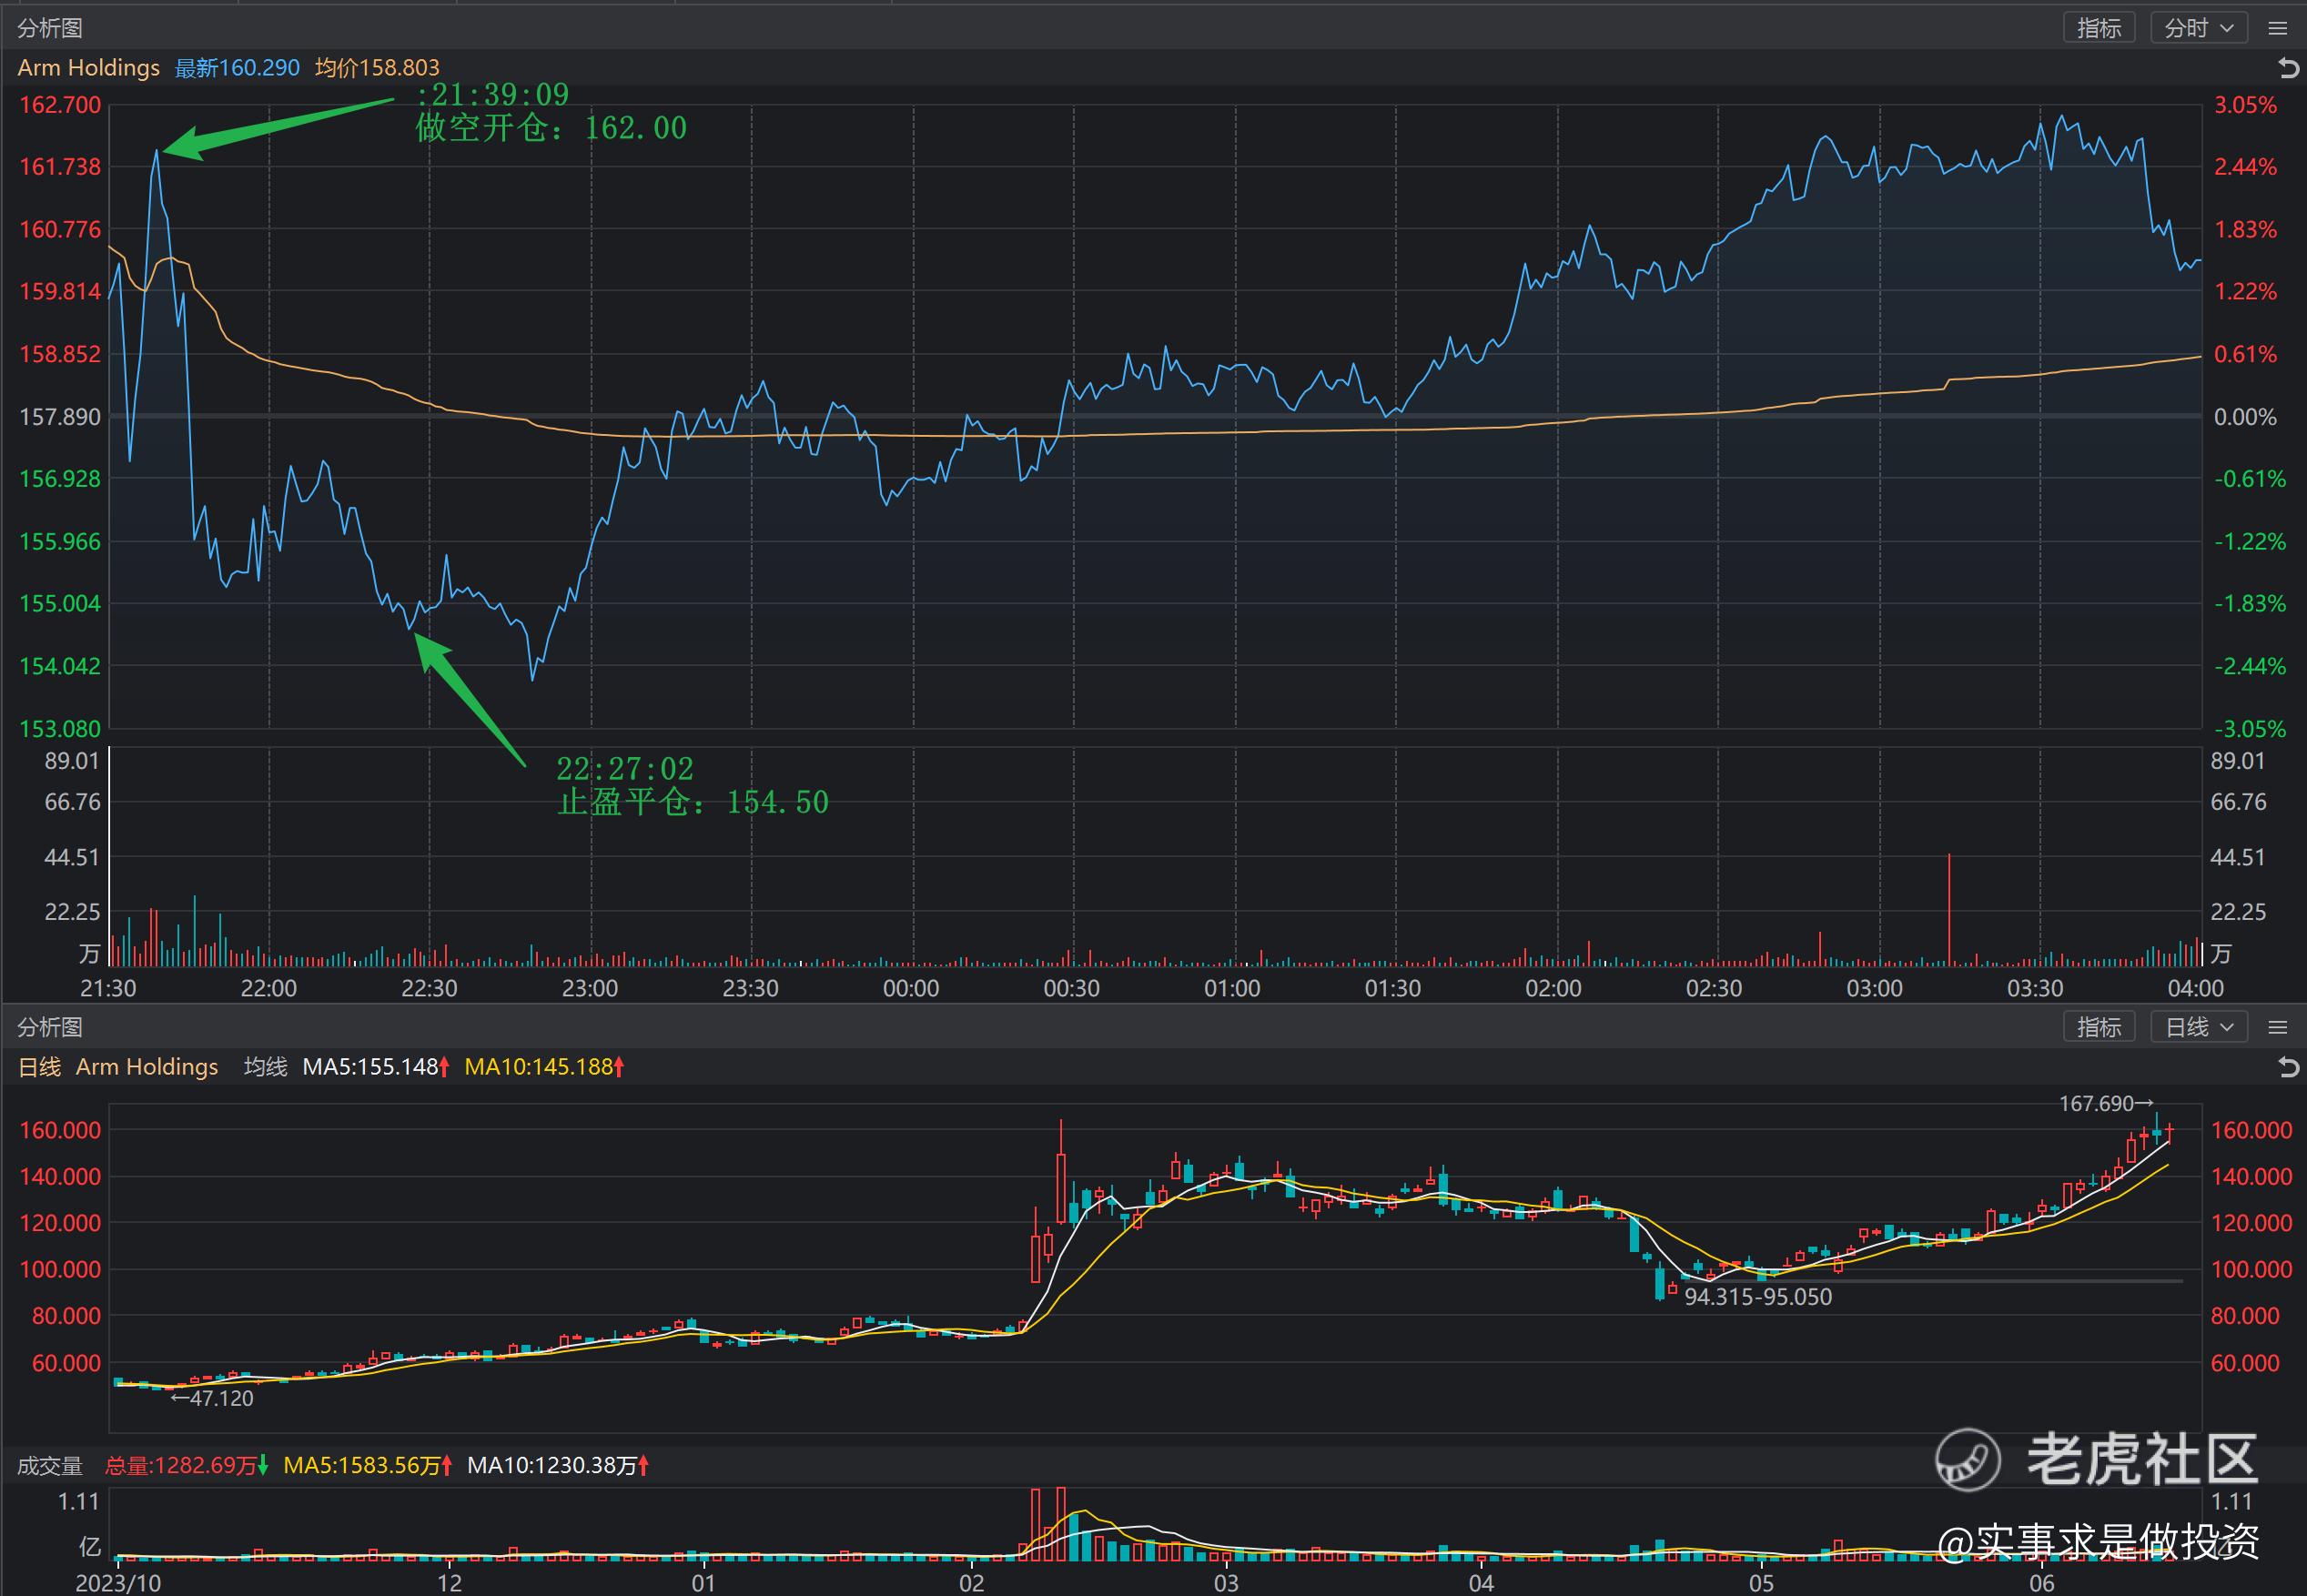This screenshot has width=2307, height=1596.
Task: Click the 167.690 high price marker on the daily chart
Action: (x=2106, y=1104)
